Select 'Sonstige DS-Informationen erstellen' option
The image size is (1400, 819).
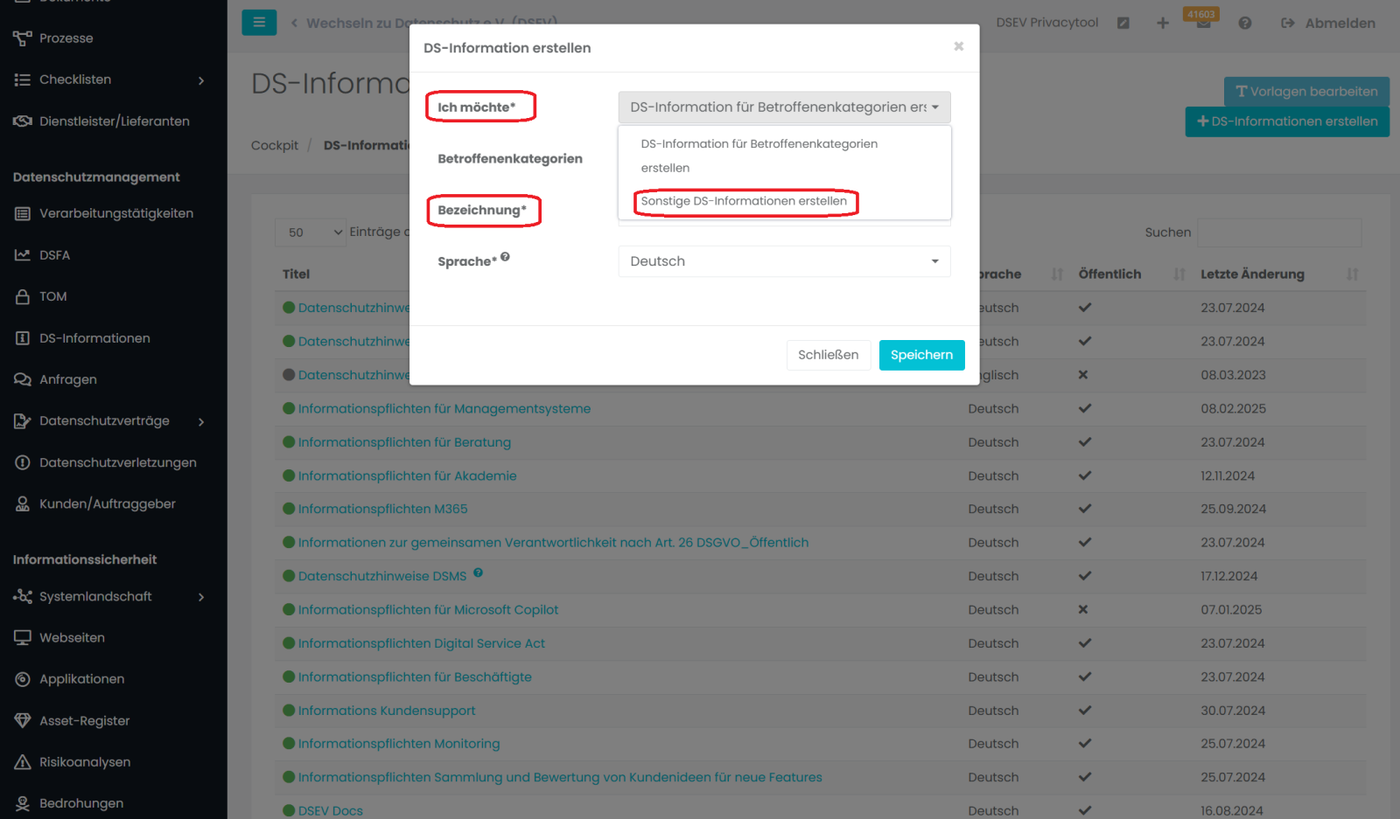[744, 201]
